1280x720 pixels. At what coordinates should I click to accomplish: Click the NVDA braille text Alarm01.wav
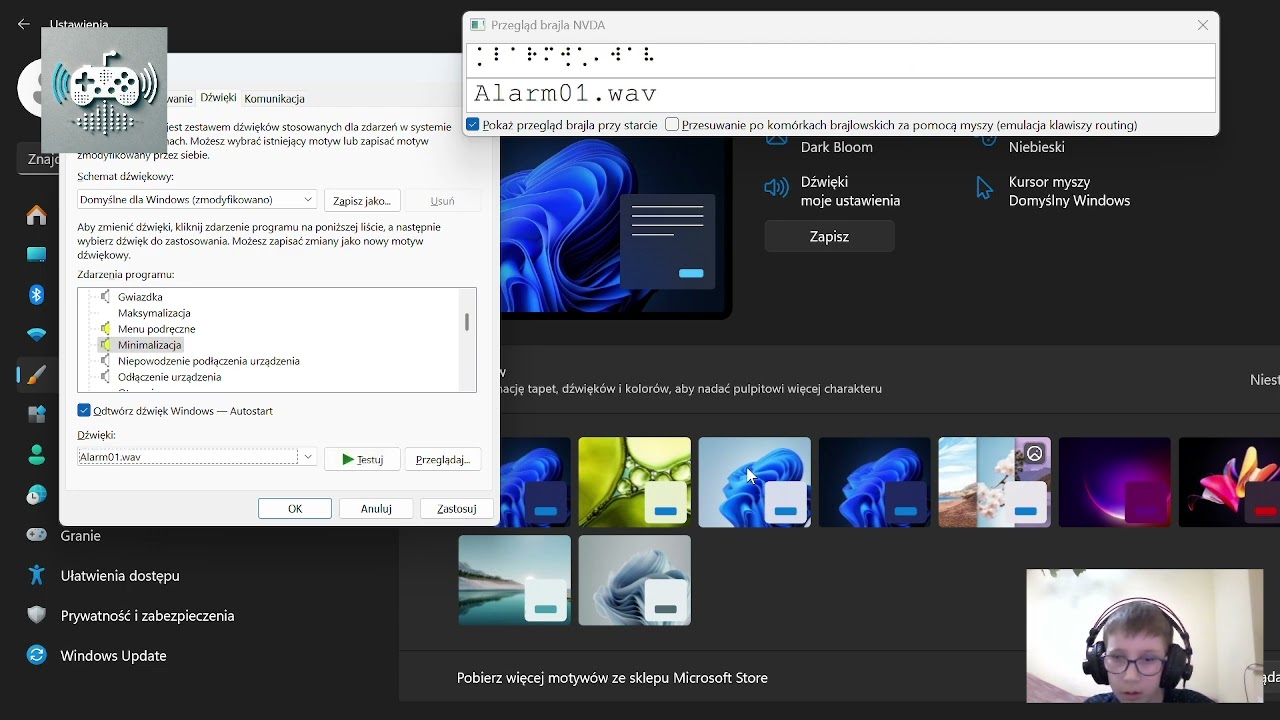pyautogui.click(x=566, y=94)
